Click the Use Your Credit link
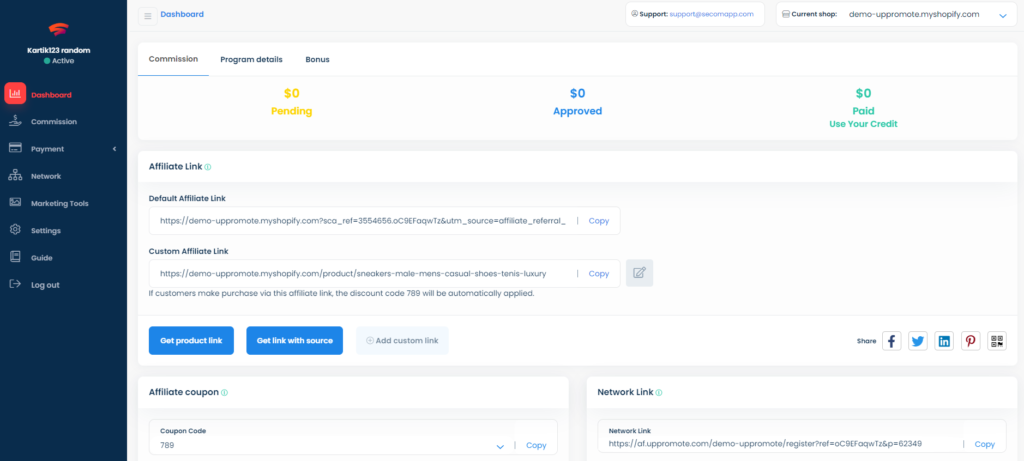Image resolution: width=1024 pixels, height=461 pixels. pyautogui.click(x=863, y=124)
